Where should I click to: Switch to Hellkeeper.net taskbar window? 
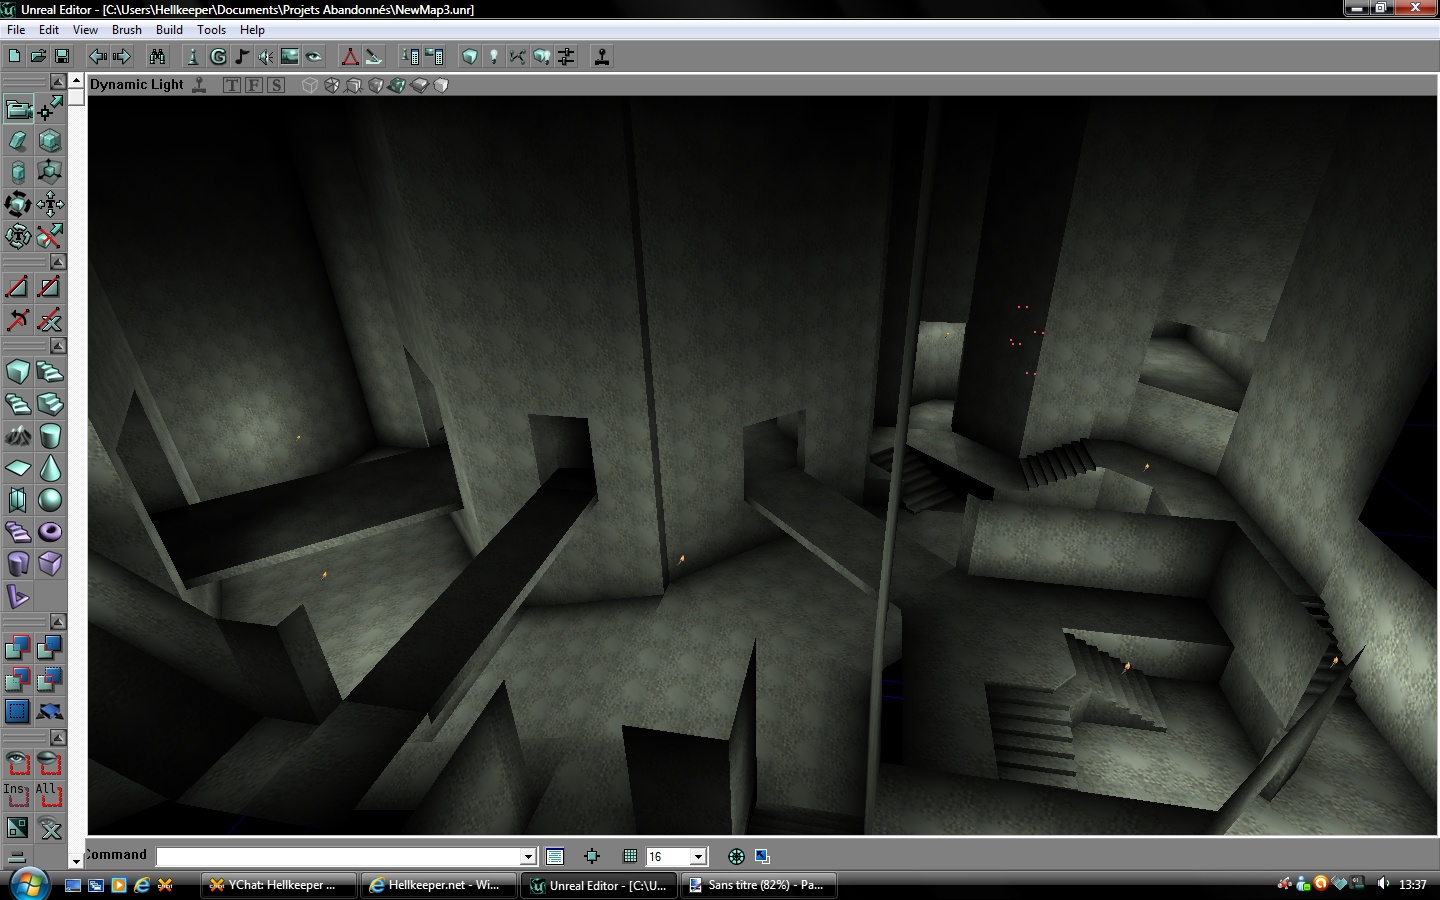tap(438, 885)
